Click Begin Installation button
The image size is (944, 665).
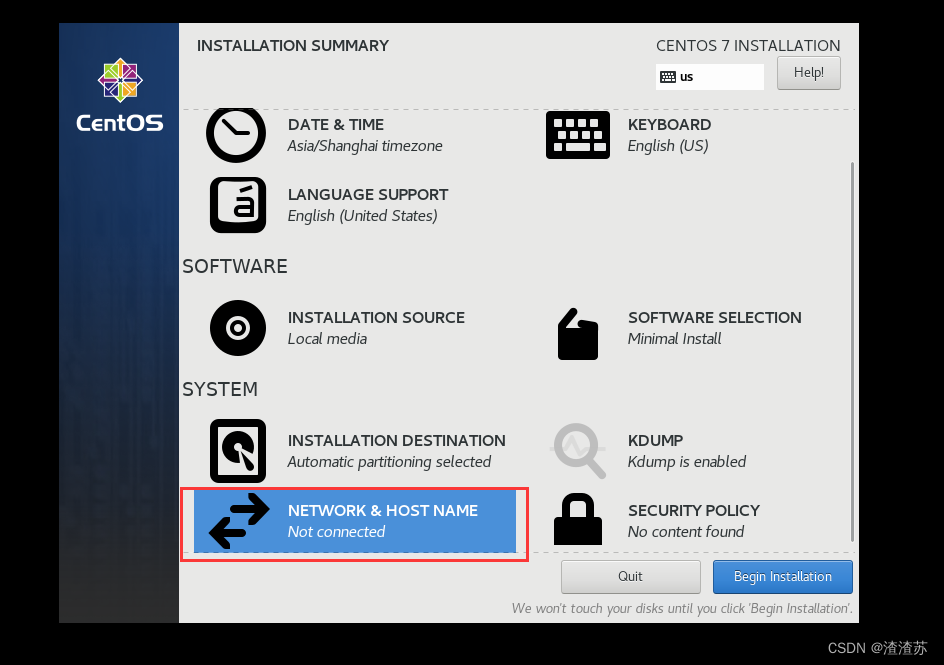click(x=783, y=577)
